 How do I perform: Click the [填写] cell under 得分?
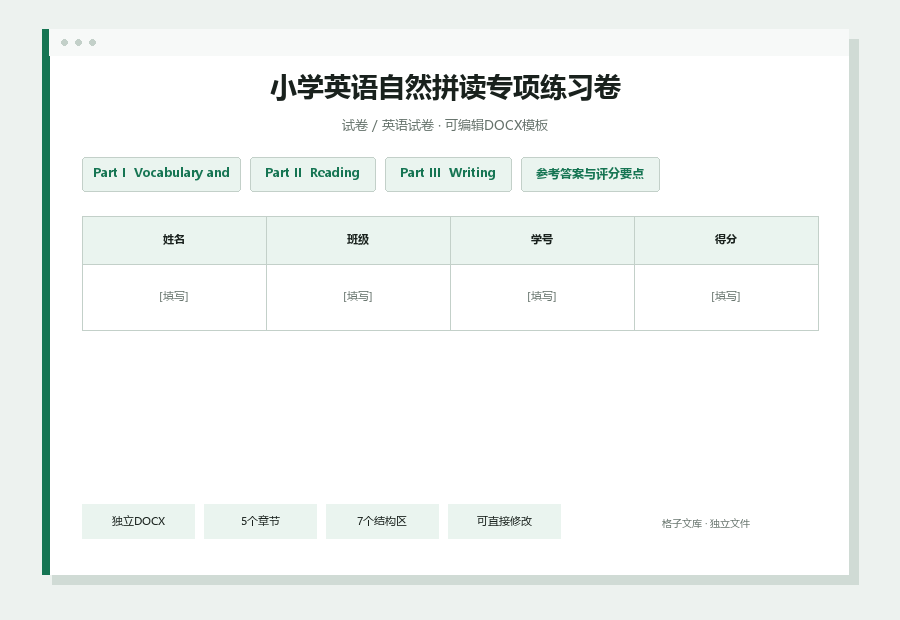pyautogui.click(x=726, y=297)
